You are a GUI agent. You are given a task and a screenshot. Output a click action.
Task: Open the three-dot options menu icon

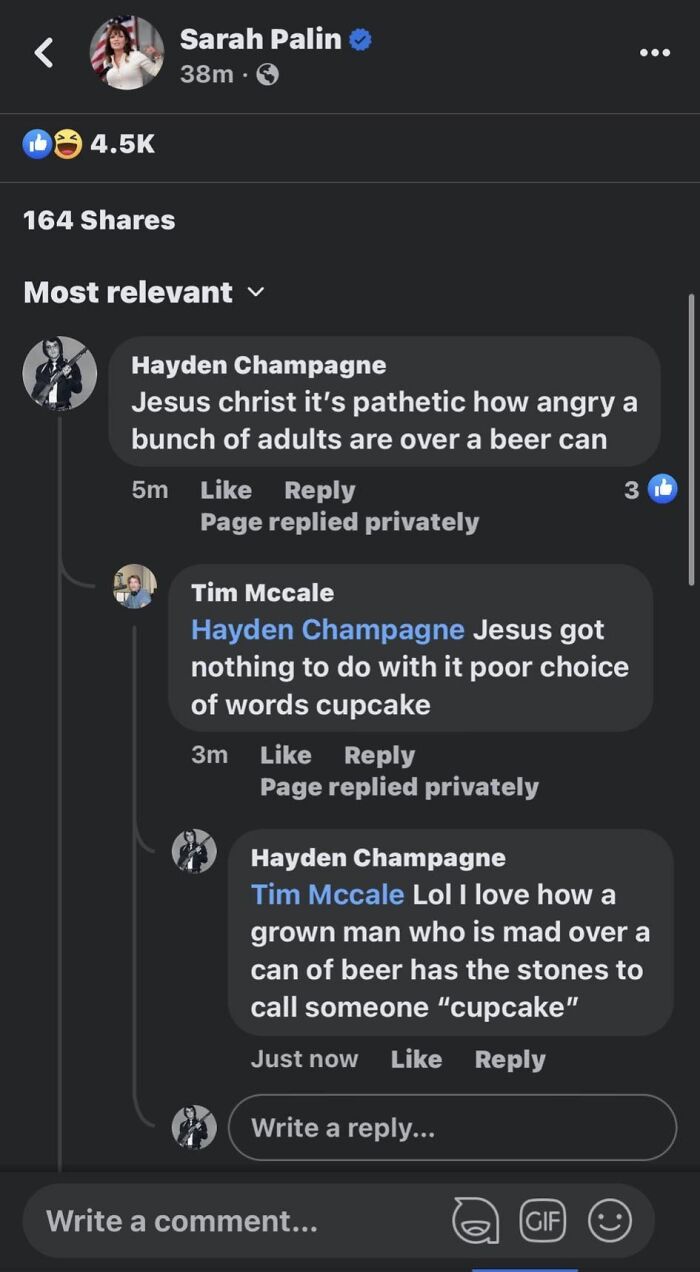654,52
